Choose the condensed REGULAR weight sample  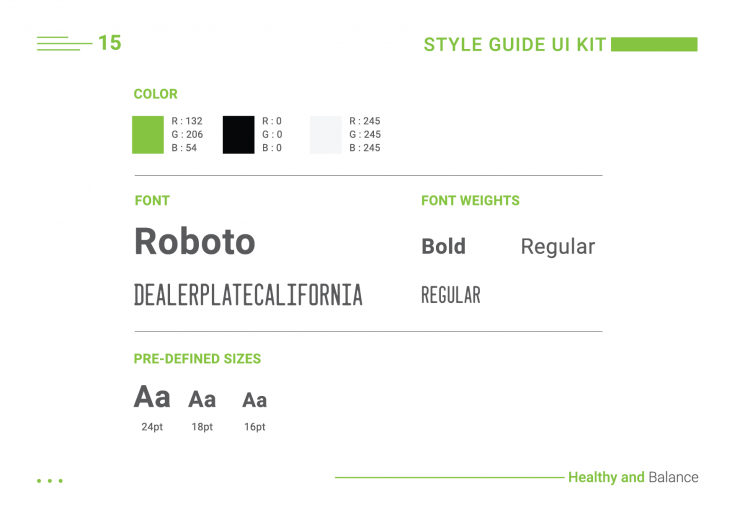[x=451, y=295]
